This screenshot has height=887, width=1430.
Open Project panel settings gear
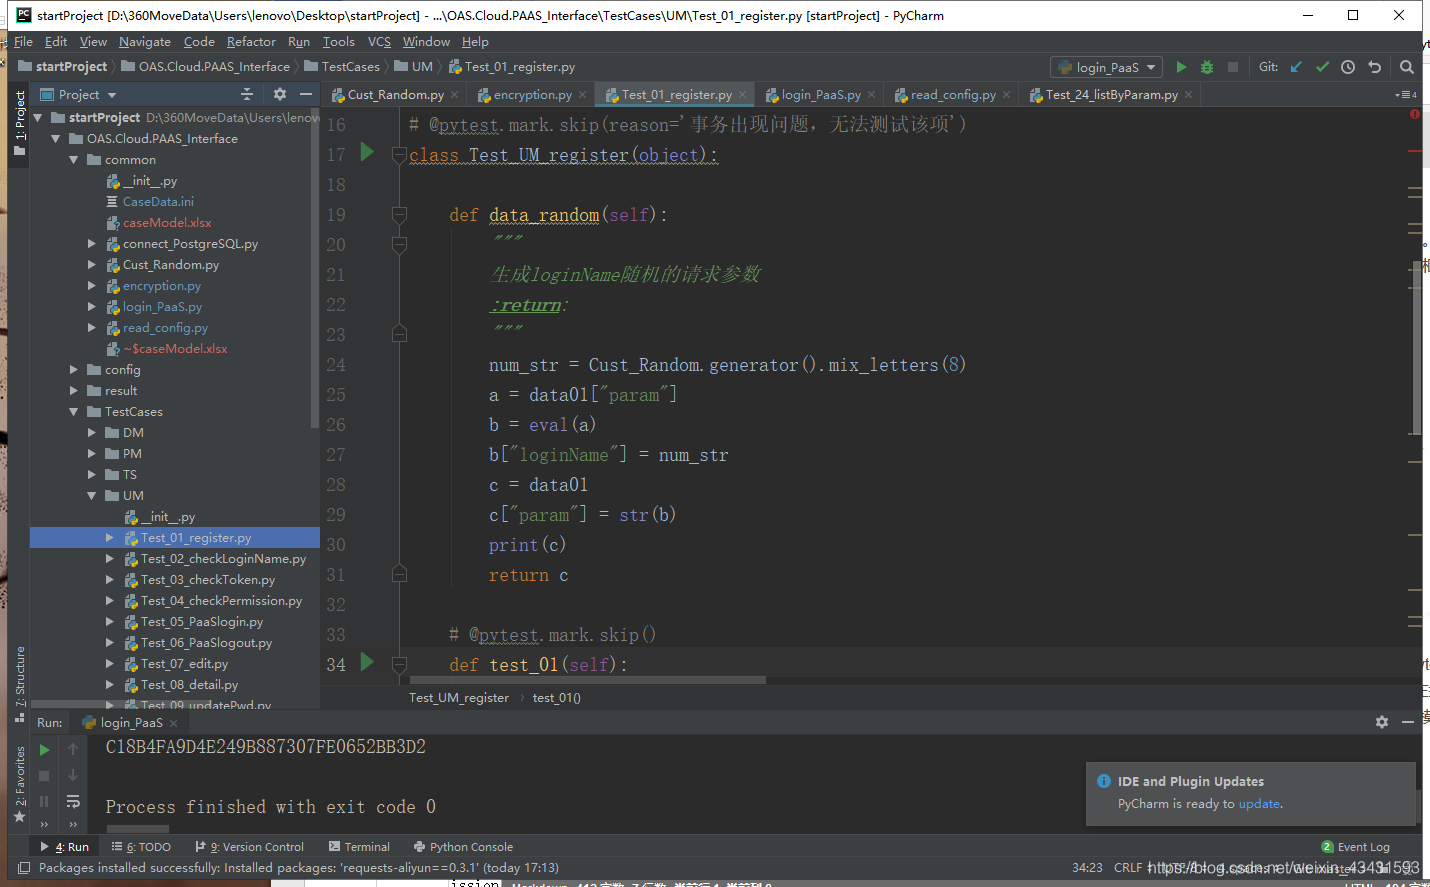click(280, 94)
